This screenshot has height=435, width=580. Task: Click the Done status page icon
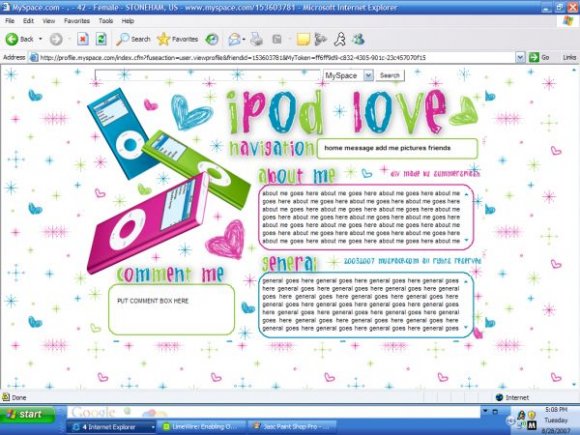(x=6, y=397)
